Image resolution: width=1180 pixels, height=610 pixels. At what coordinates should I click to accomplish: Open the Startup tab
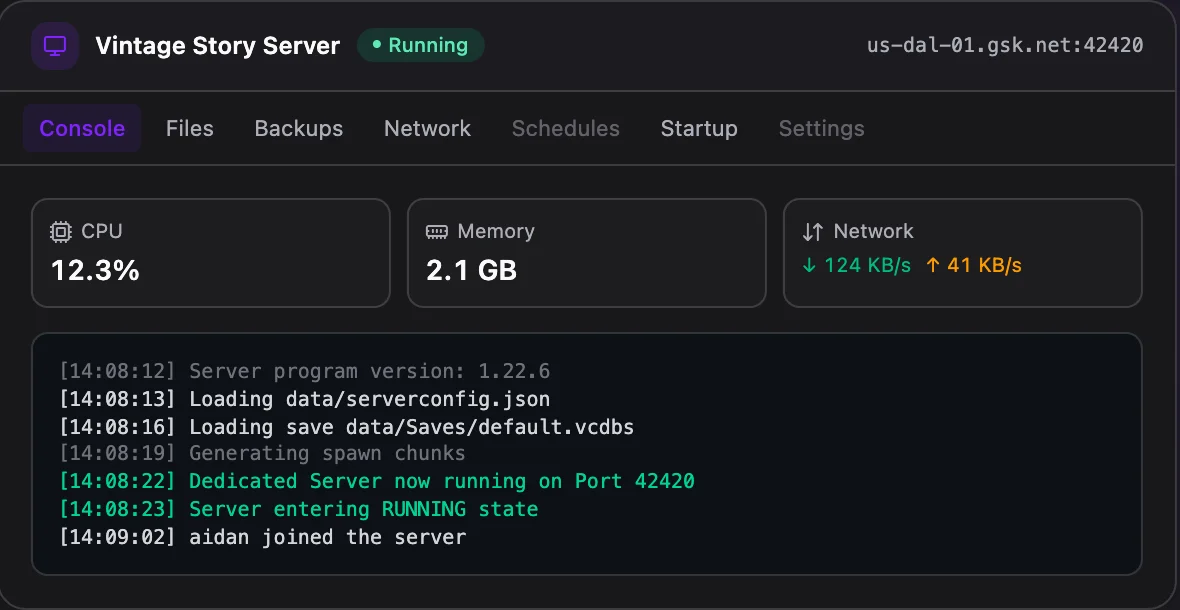coord(699,129)
